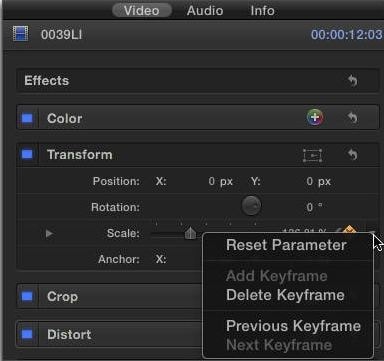Jump to Previous Keyframe menu item
This screenshot has width=384, height=361.
pyautogui.click(x=293, y=326)
